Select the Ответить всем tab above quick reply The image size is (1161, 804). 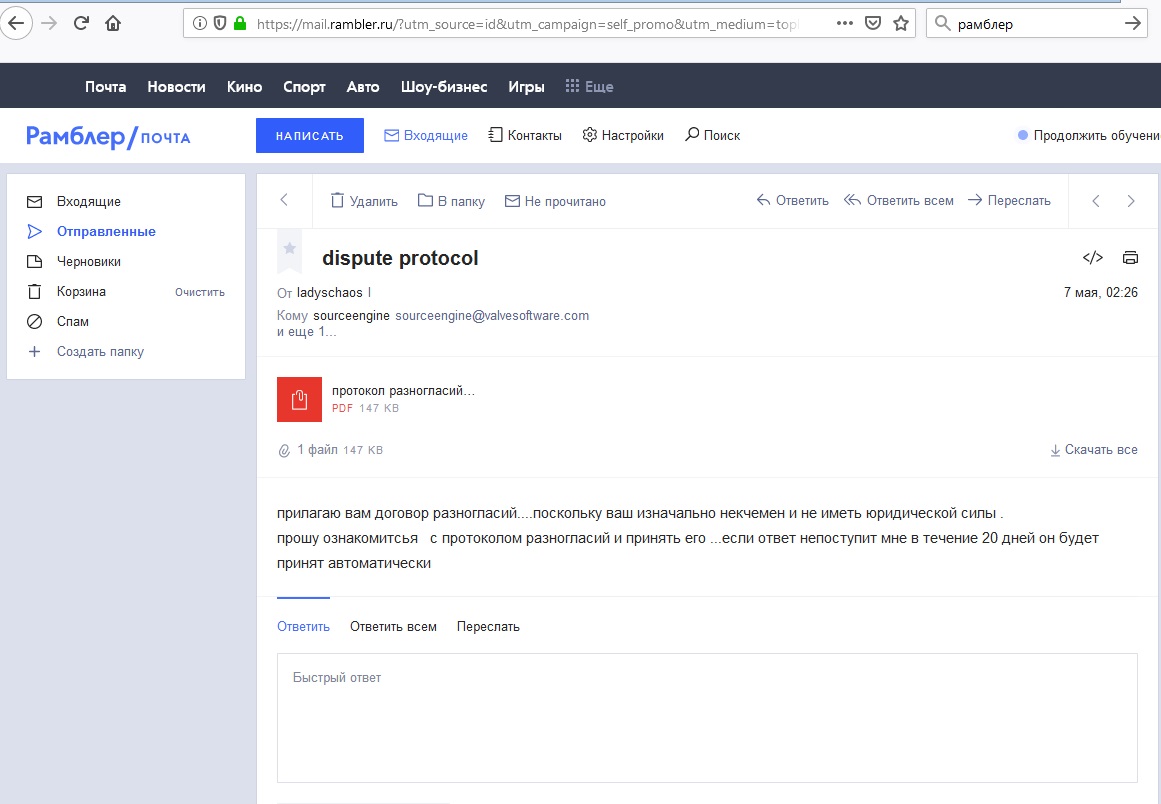pyautogui.click(x=393, y=626)
